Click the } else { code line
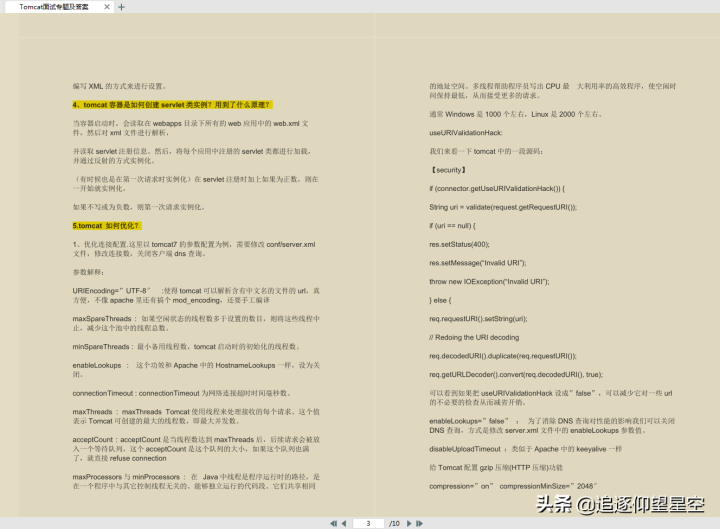Image resolution: width=720 pixels, height=529 pixels. [440, 300]
